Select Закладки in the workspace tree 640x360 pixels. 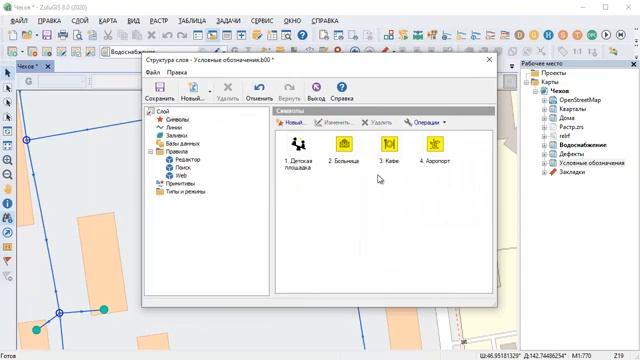point(572,172)
